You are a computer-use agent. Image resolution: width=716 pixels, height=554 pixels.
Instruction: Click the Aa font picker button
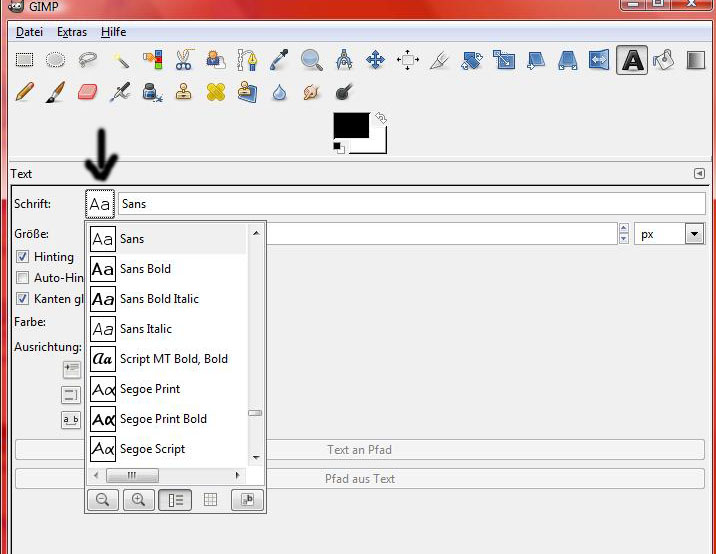100,204
